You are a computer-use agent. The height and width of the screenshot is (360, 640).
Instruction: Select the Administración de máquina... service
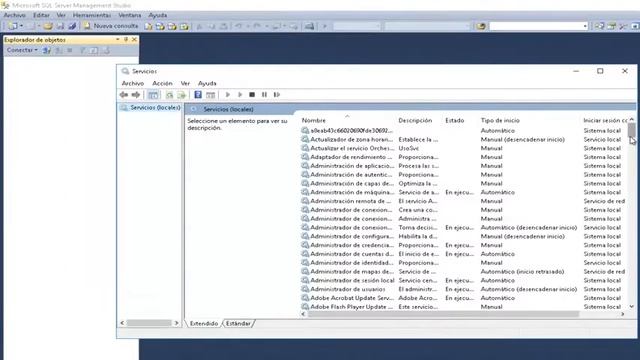coord(464,192)
